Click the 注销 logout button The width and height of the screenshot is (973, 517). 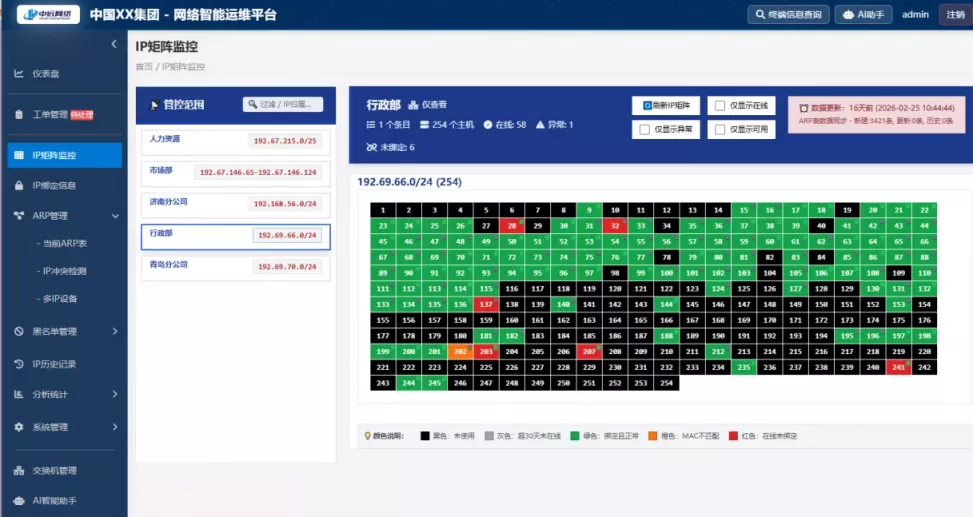coord(953,15)
